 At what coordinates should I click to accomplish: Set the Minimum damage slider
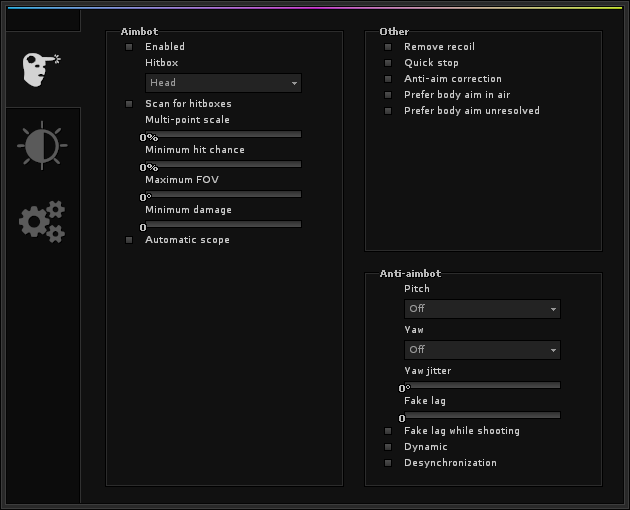[x=223, y=223]
